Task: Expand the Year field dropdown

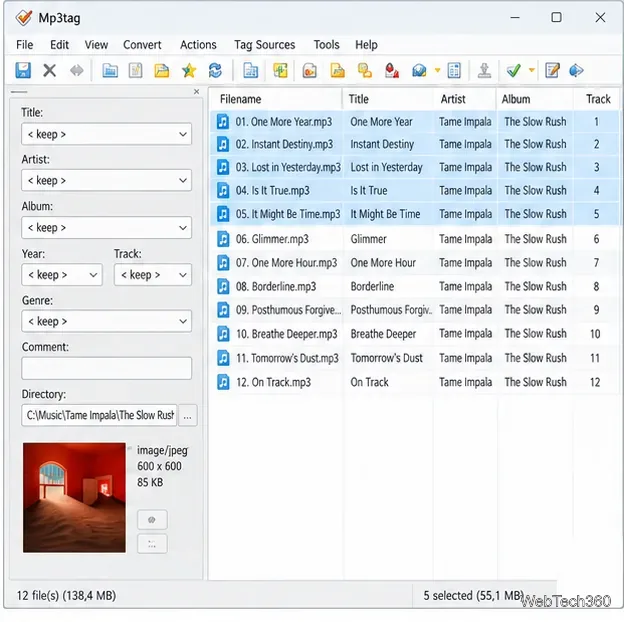Action: point(93,275)
